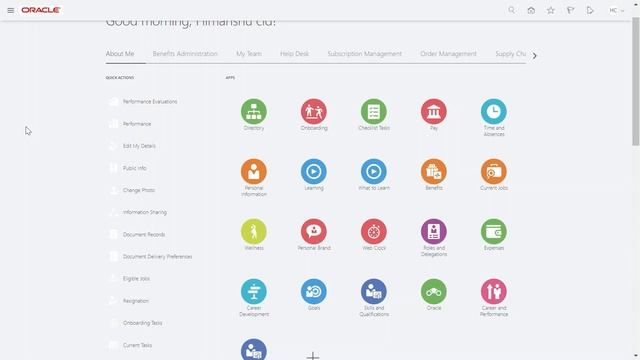Open the Benefits app
Image resolution: width=640 pixels, height=360 pixels.
pyautogui.click(x=434, y=171)
